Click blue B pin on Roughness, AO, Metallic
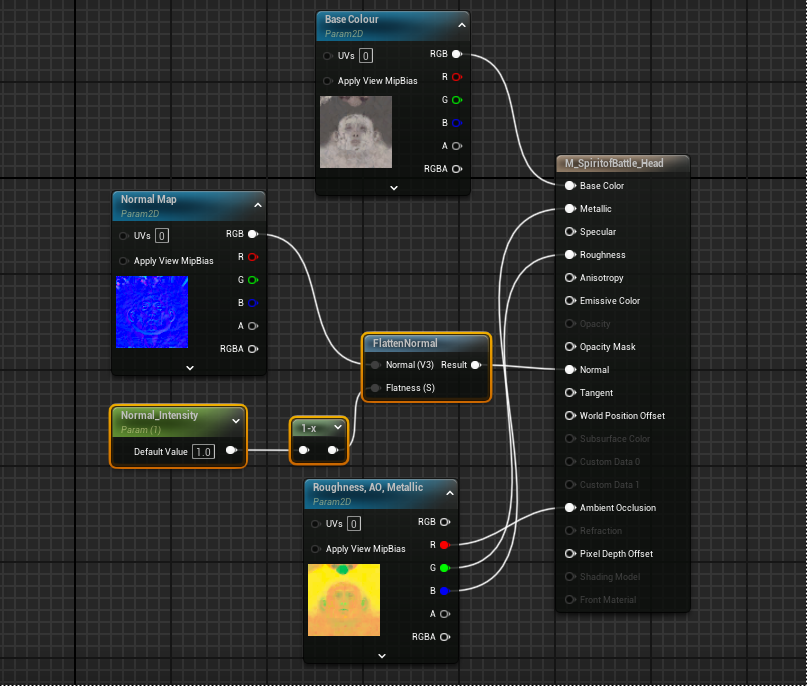807x686 pixels. pyautogui.click(x=445, y=591)
